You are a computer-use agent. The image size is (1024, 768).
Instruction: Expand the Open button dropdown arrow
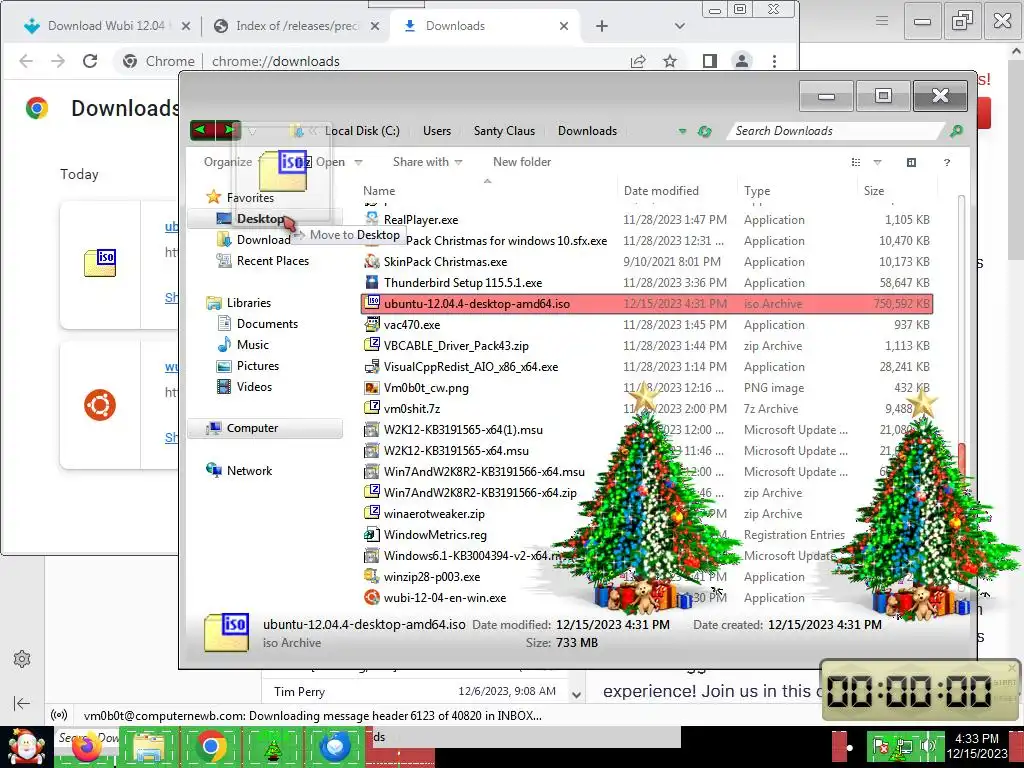pyautogui.click(x=358, y=162)
